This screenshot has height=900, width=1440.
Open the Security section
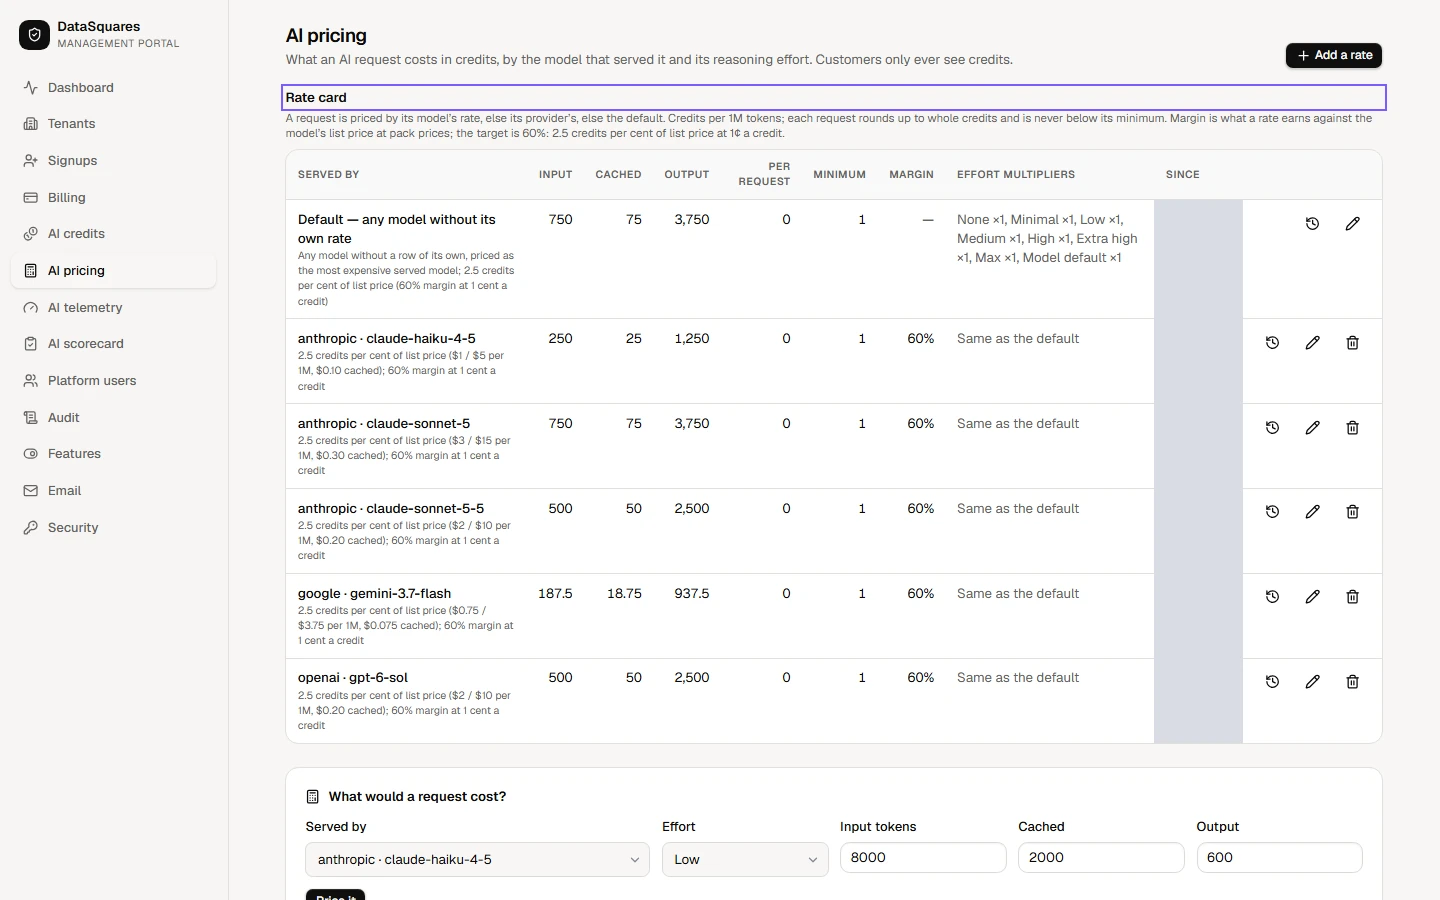tap(113, 528)
